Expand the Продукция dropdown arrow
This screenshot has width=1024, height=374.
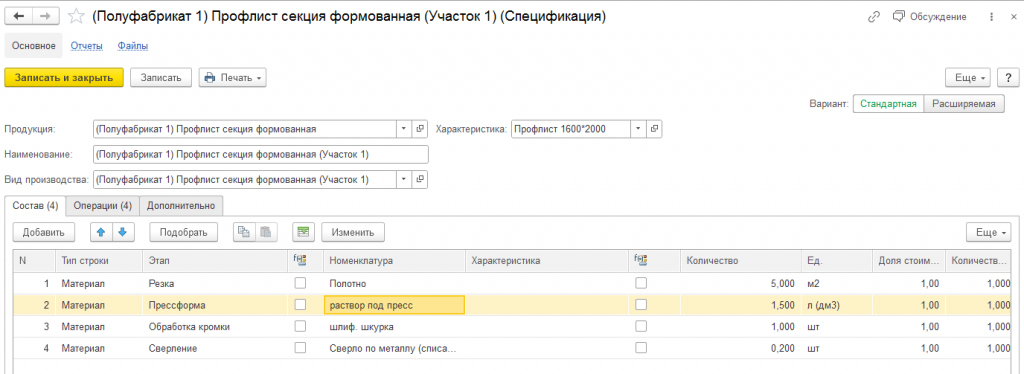[405, 129]
